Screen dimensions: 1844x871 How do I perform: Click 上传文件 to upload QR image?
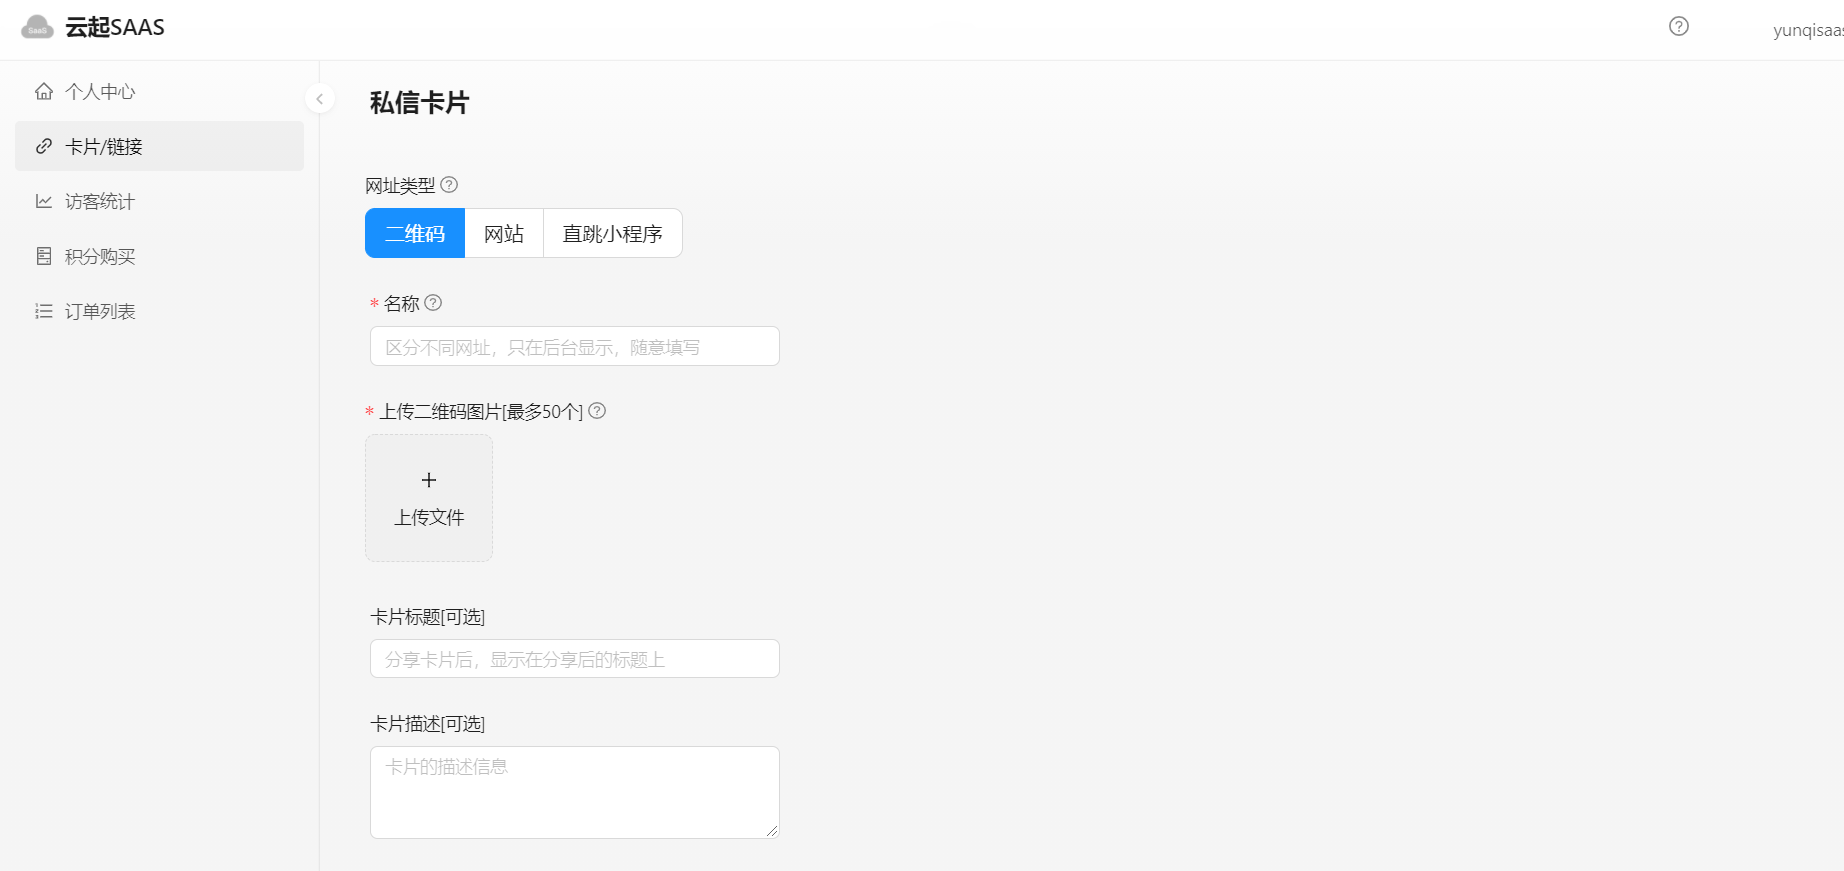tap(429, 498)
